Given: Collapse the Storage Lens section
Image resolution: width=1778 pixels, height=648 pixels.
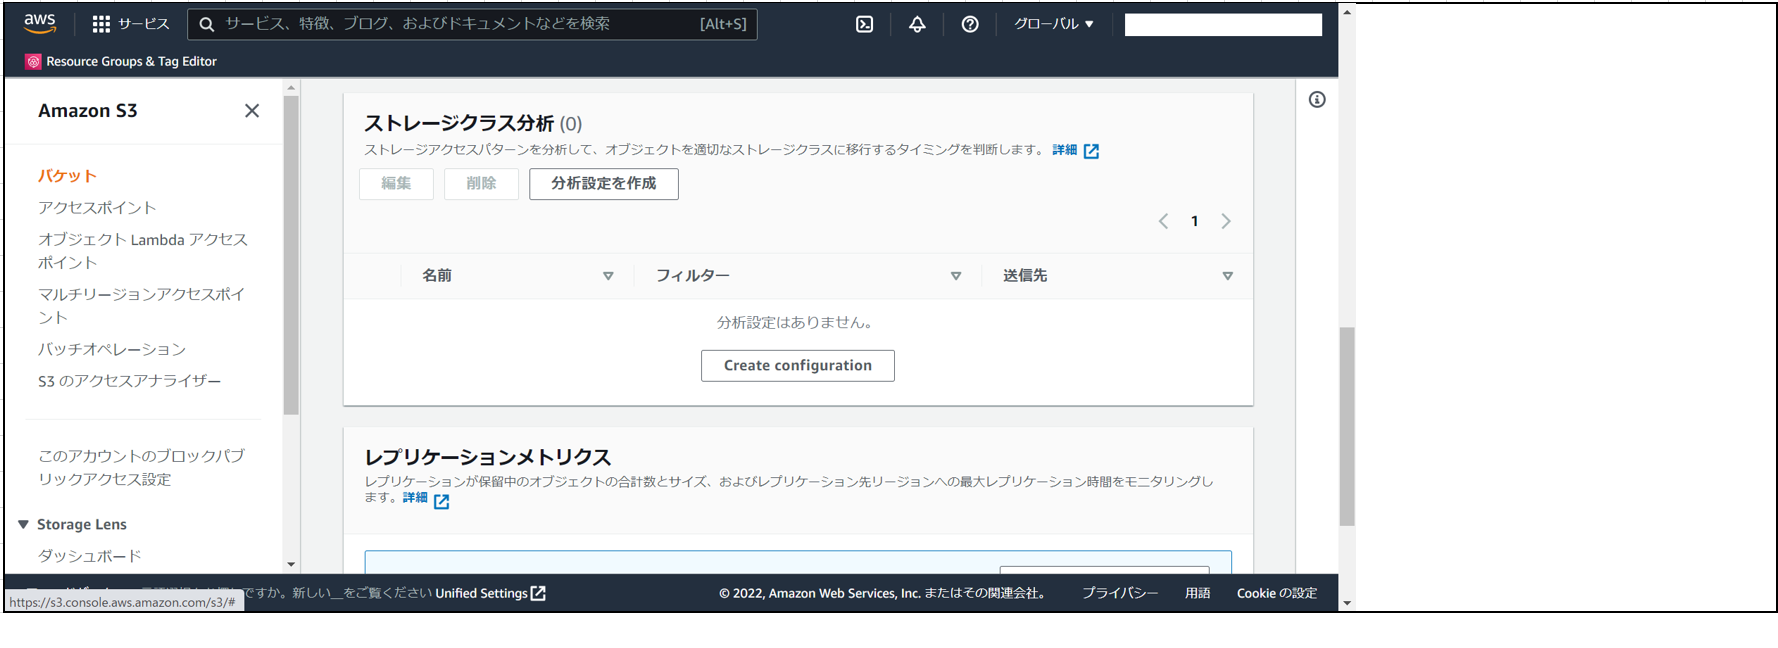Looking at the screenshot, I should (x=23, y=524).
